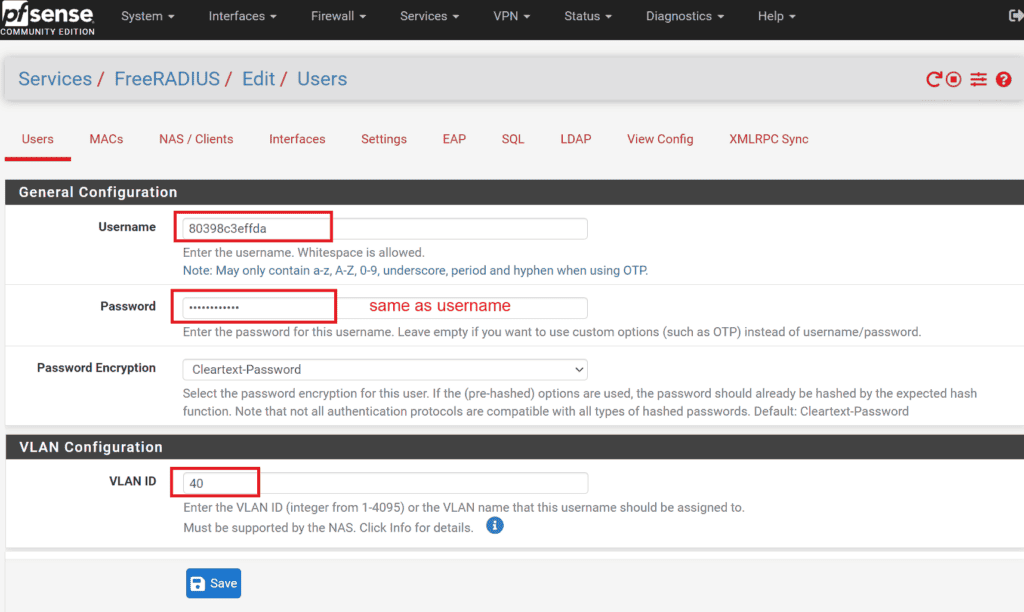Click the VLAN ID label

pyautogui.click(x=133, y=481)
